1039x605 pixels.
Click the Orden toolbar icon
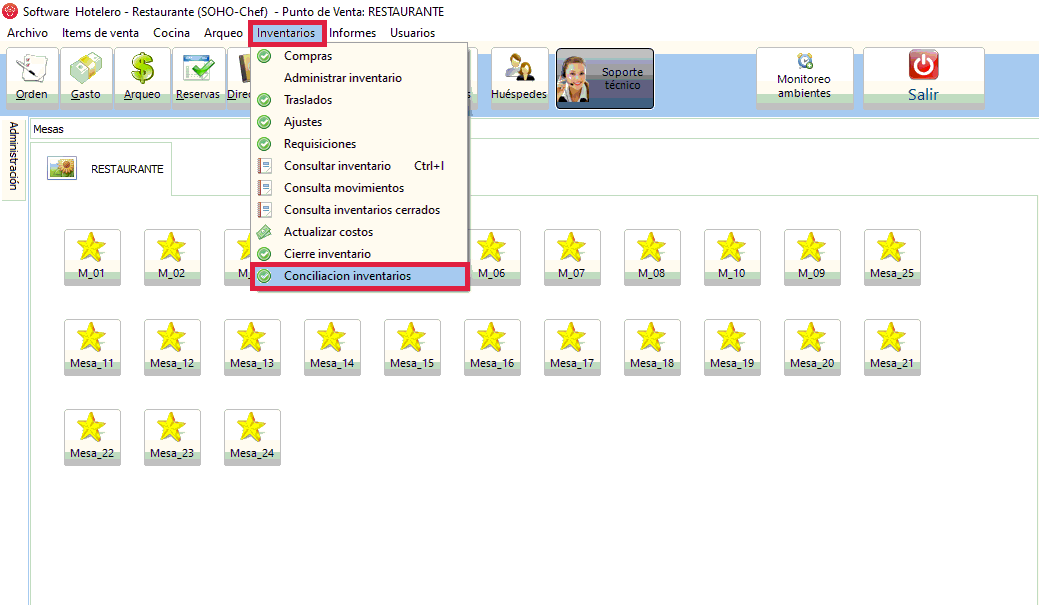coord(32,76)
